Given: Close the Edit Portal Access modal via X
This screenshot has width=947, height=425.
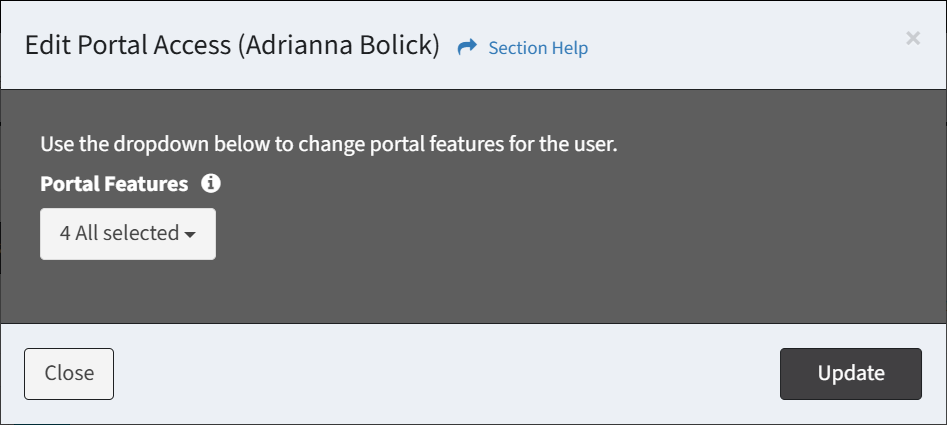Looking at the screenshot, I should (x=912, y=39).
